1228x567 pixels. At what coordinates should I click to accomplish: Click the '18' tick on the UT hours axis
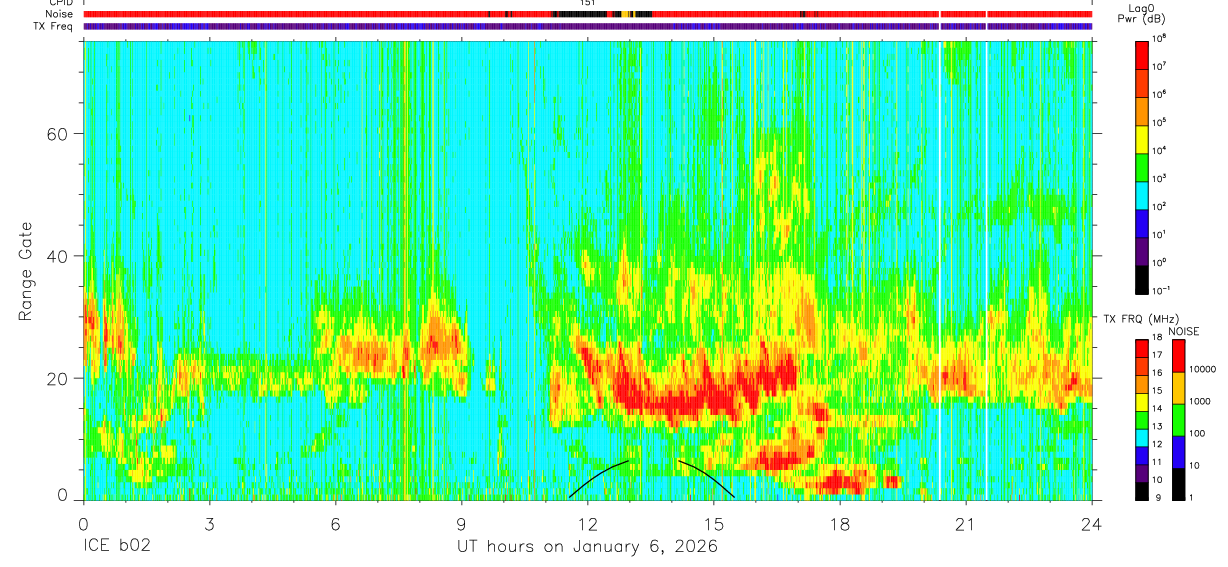tap(840, 523)
